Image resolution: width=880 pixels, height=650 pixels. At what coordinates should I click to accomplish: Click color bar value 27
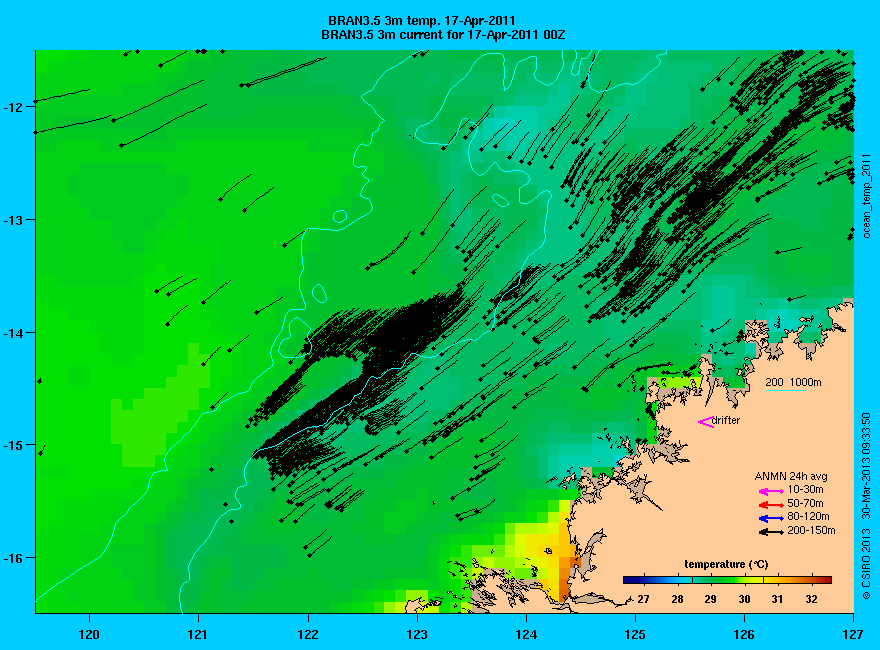(x=643, y=599)
